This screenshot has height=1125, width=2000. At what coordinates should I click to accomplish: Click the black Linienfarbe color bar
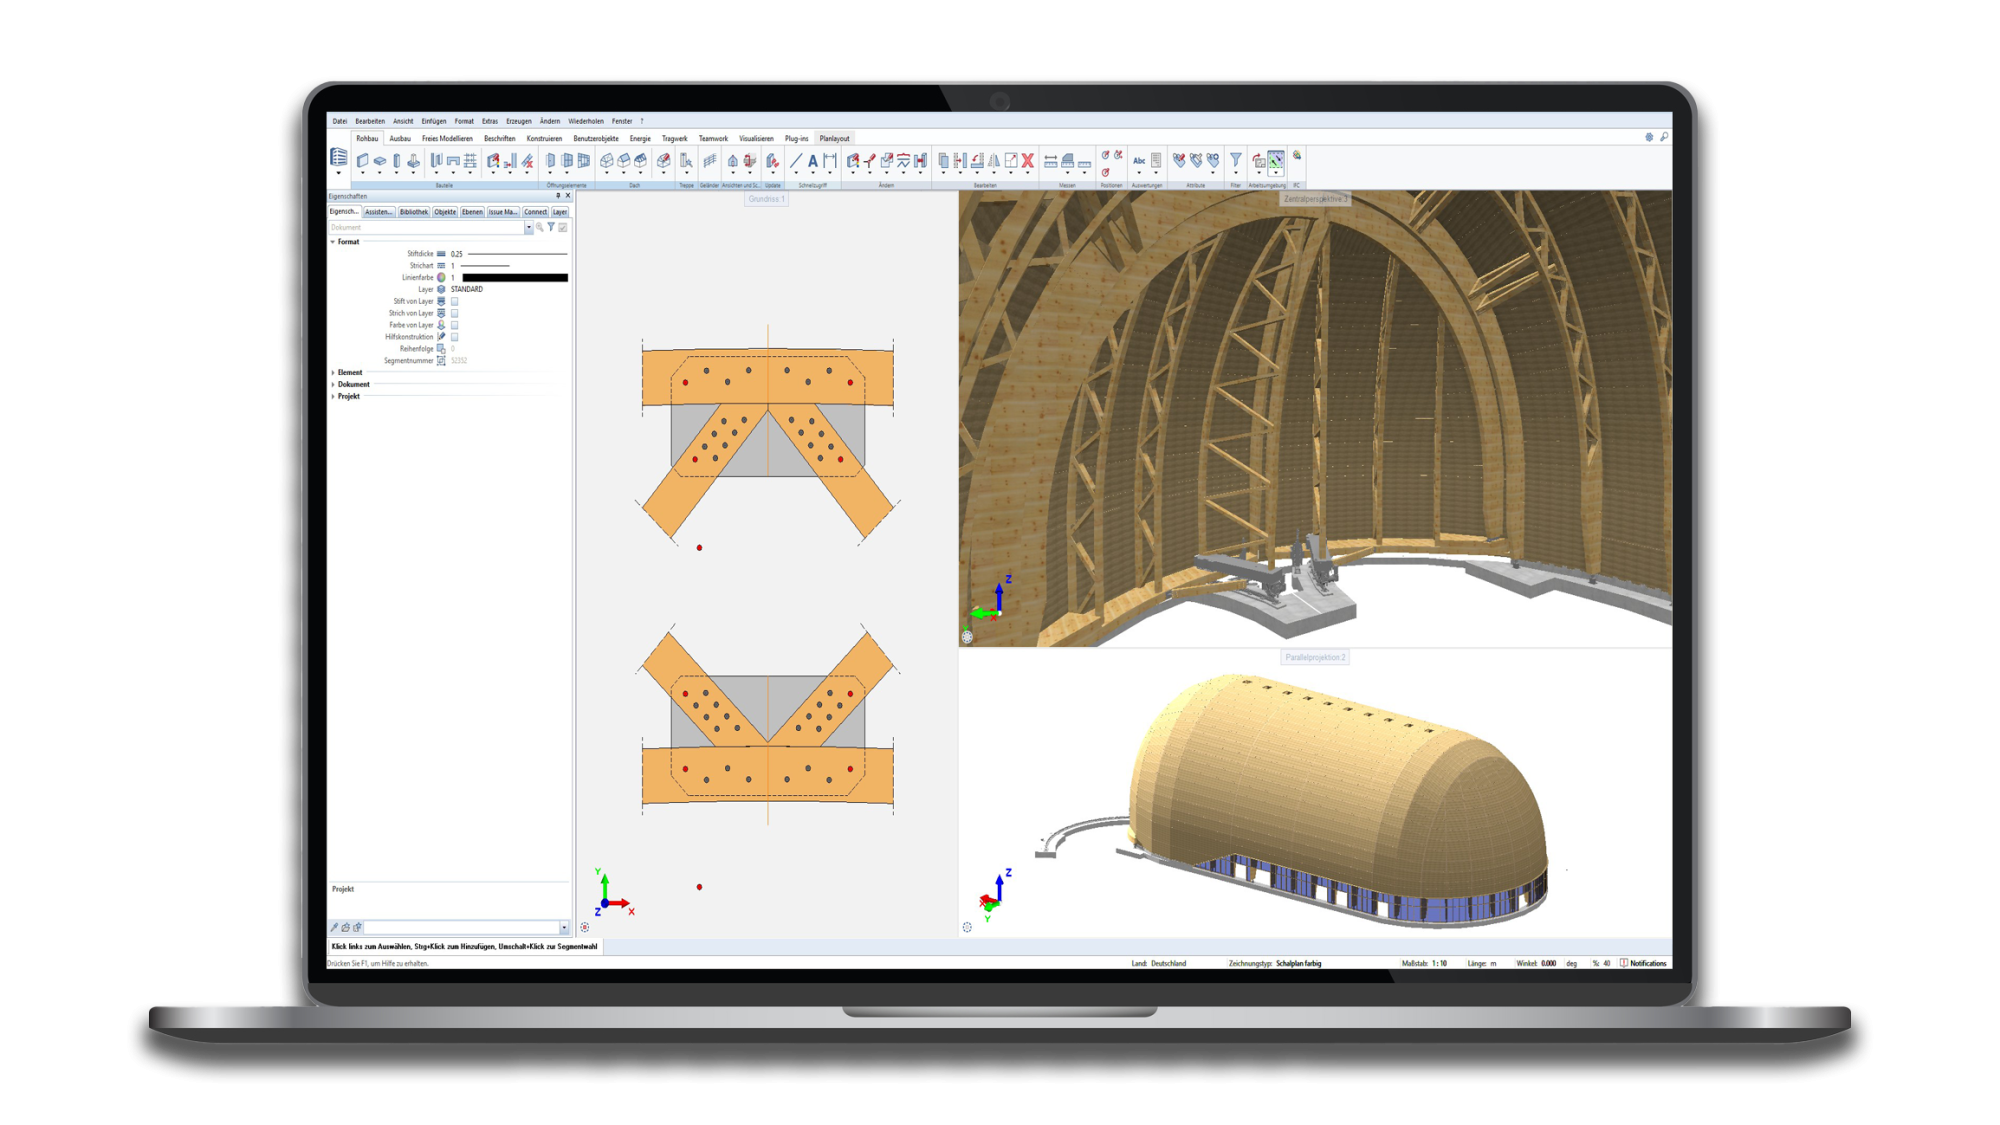pos(514,278)
